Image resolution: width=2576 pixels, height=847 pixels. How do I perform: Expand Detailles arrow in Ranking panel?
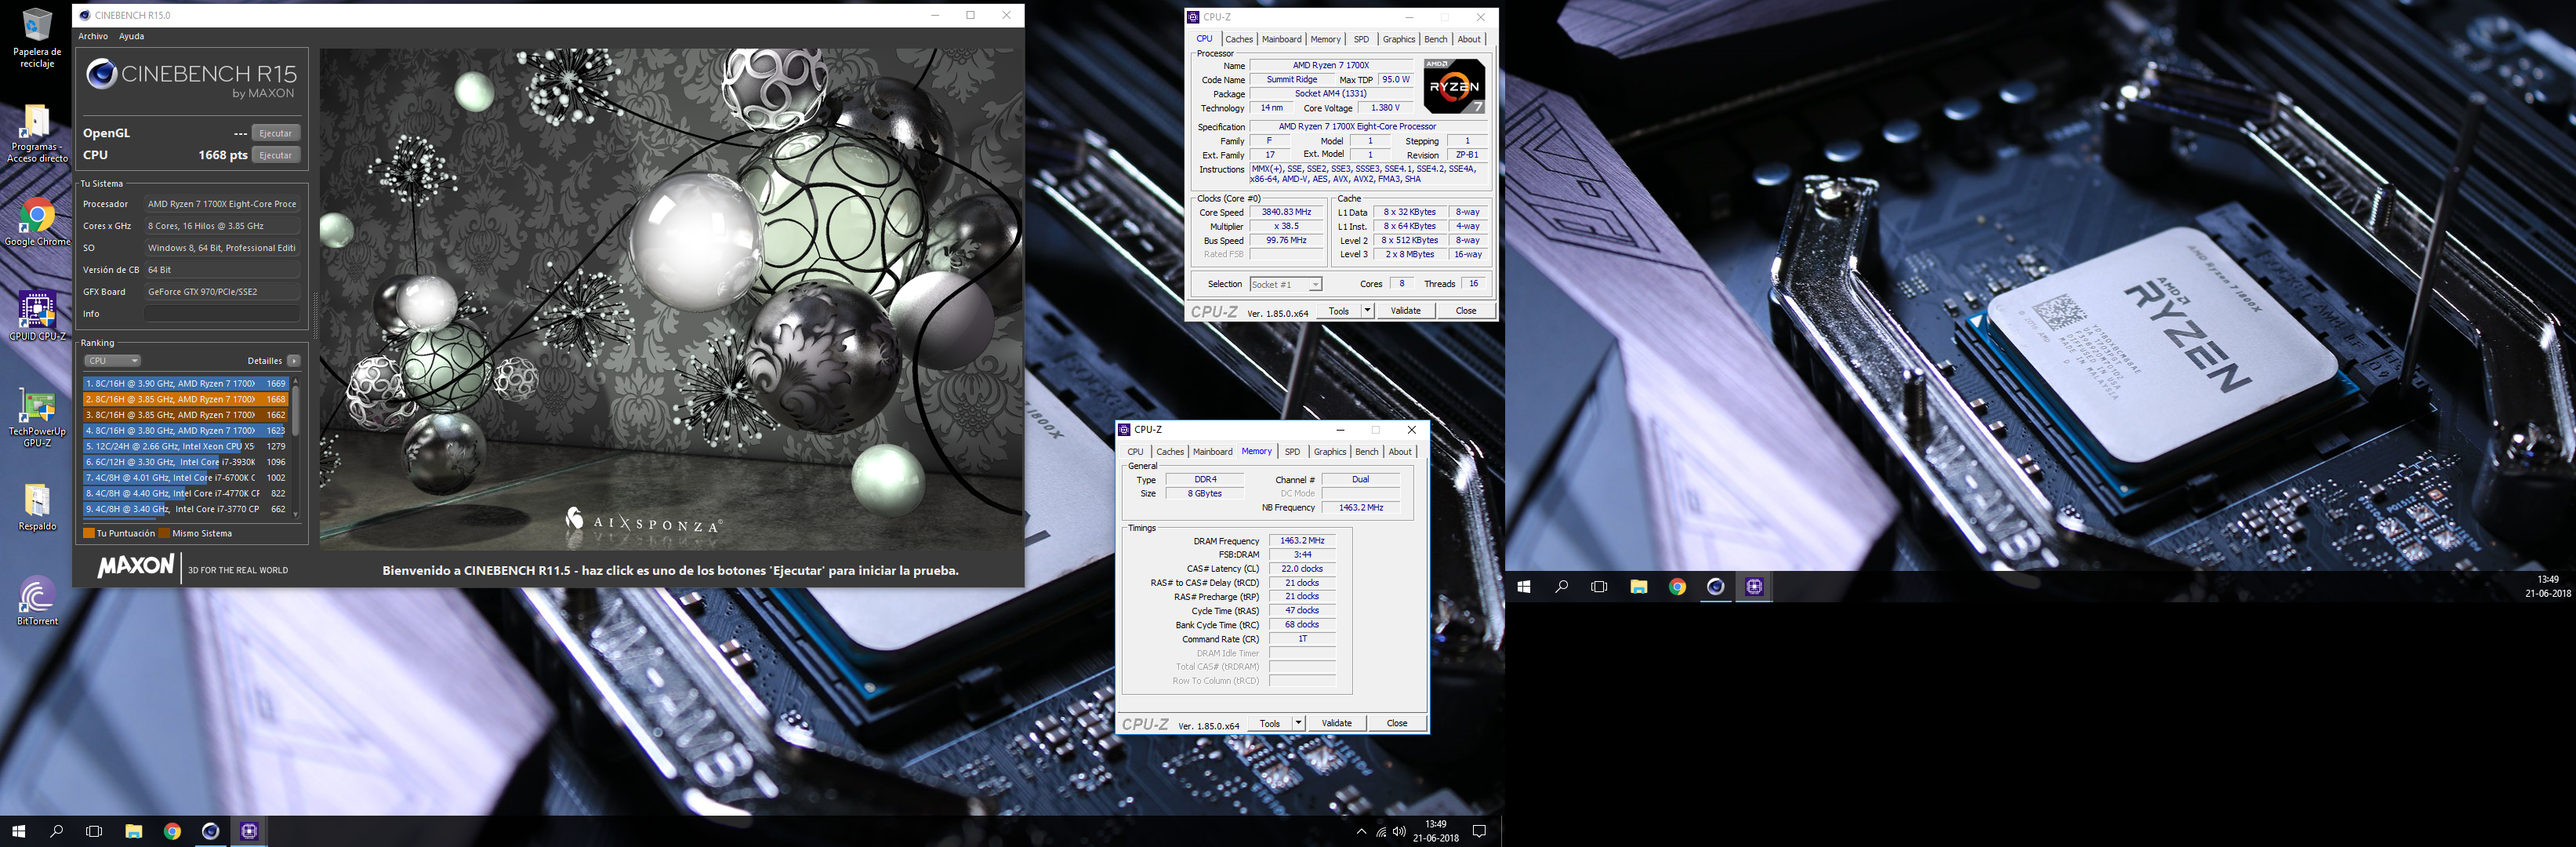pos(294,361)
